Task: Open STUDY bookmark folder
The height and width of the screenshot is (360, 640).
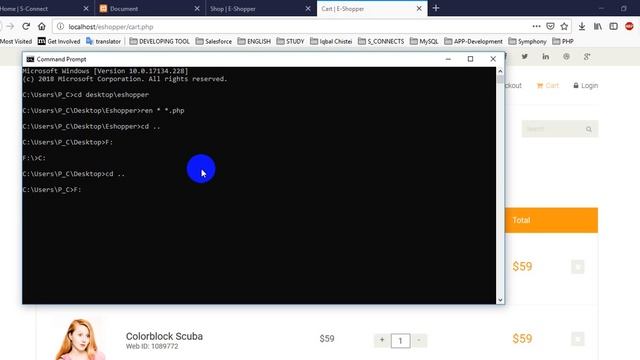Action: (x=290, y=41)
